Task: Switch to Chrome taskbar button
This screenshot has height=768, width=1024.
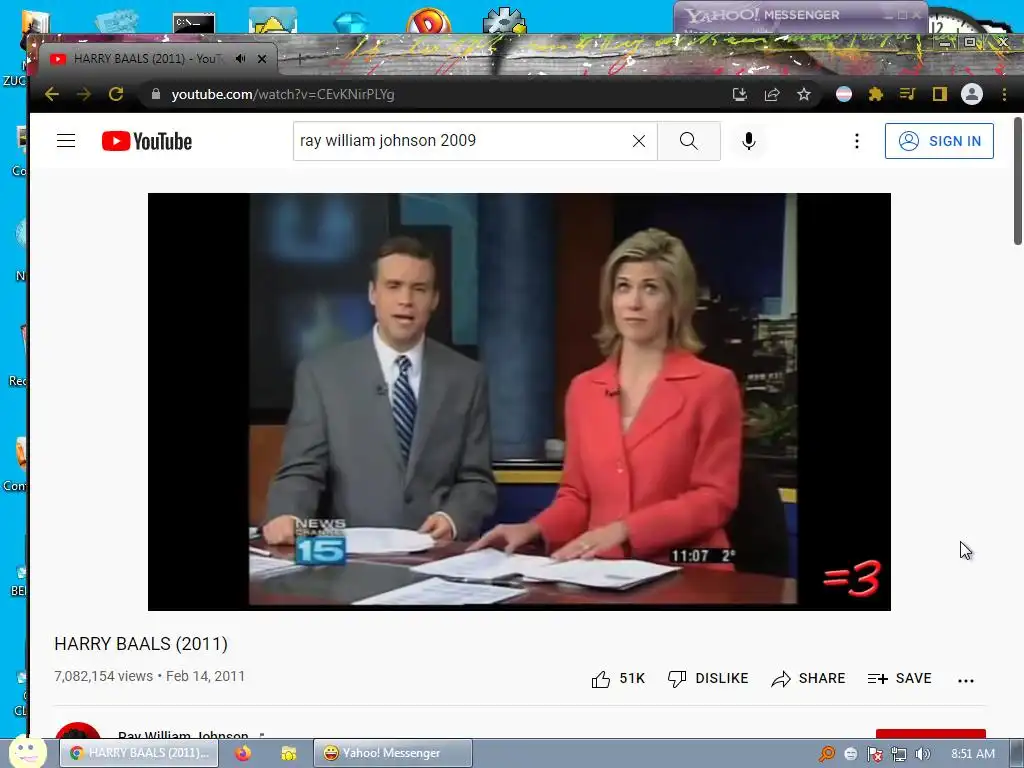Action: (139, 753)
